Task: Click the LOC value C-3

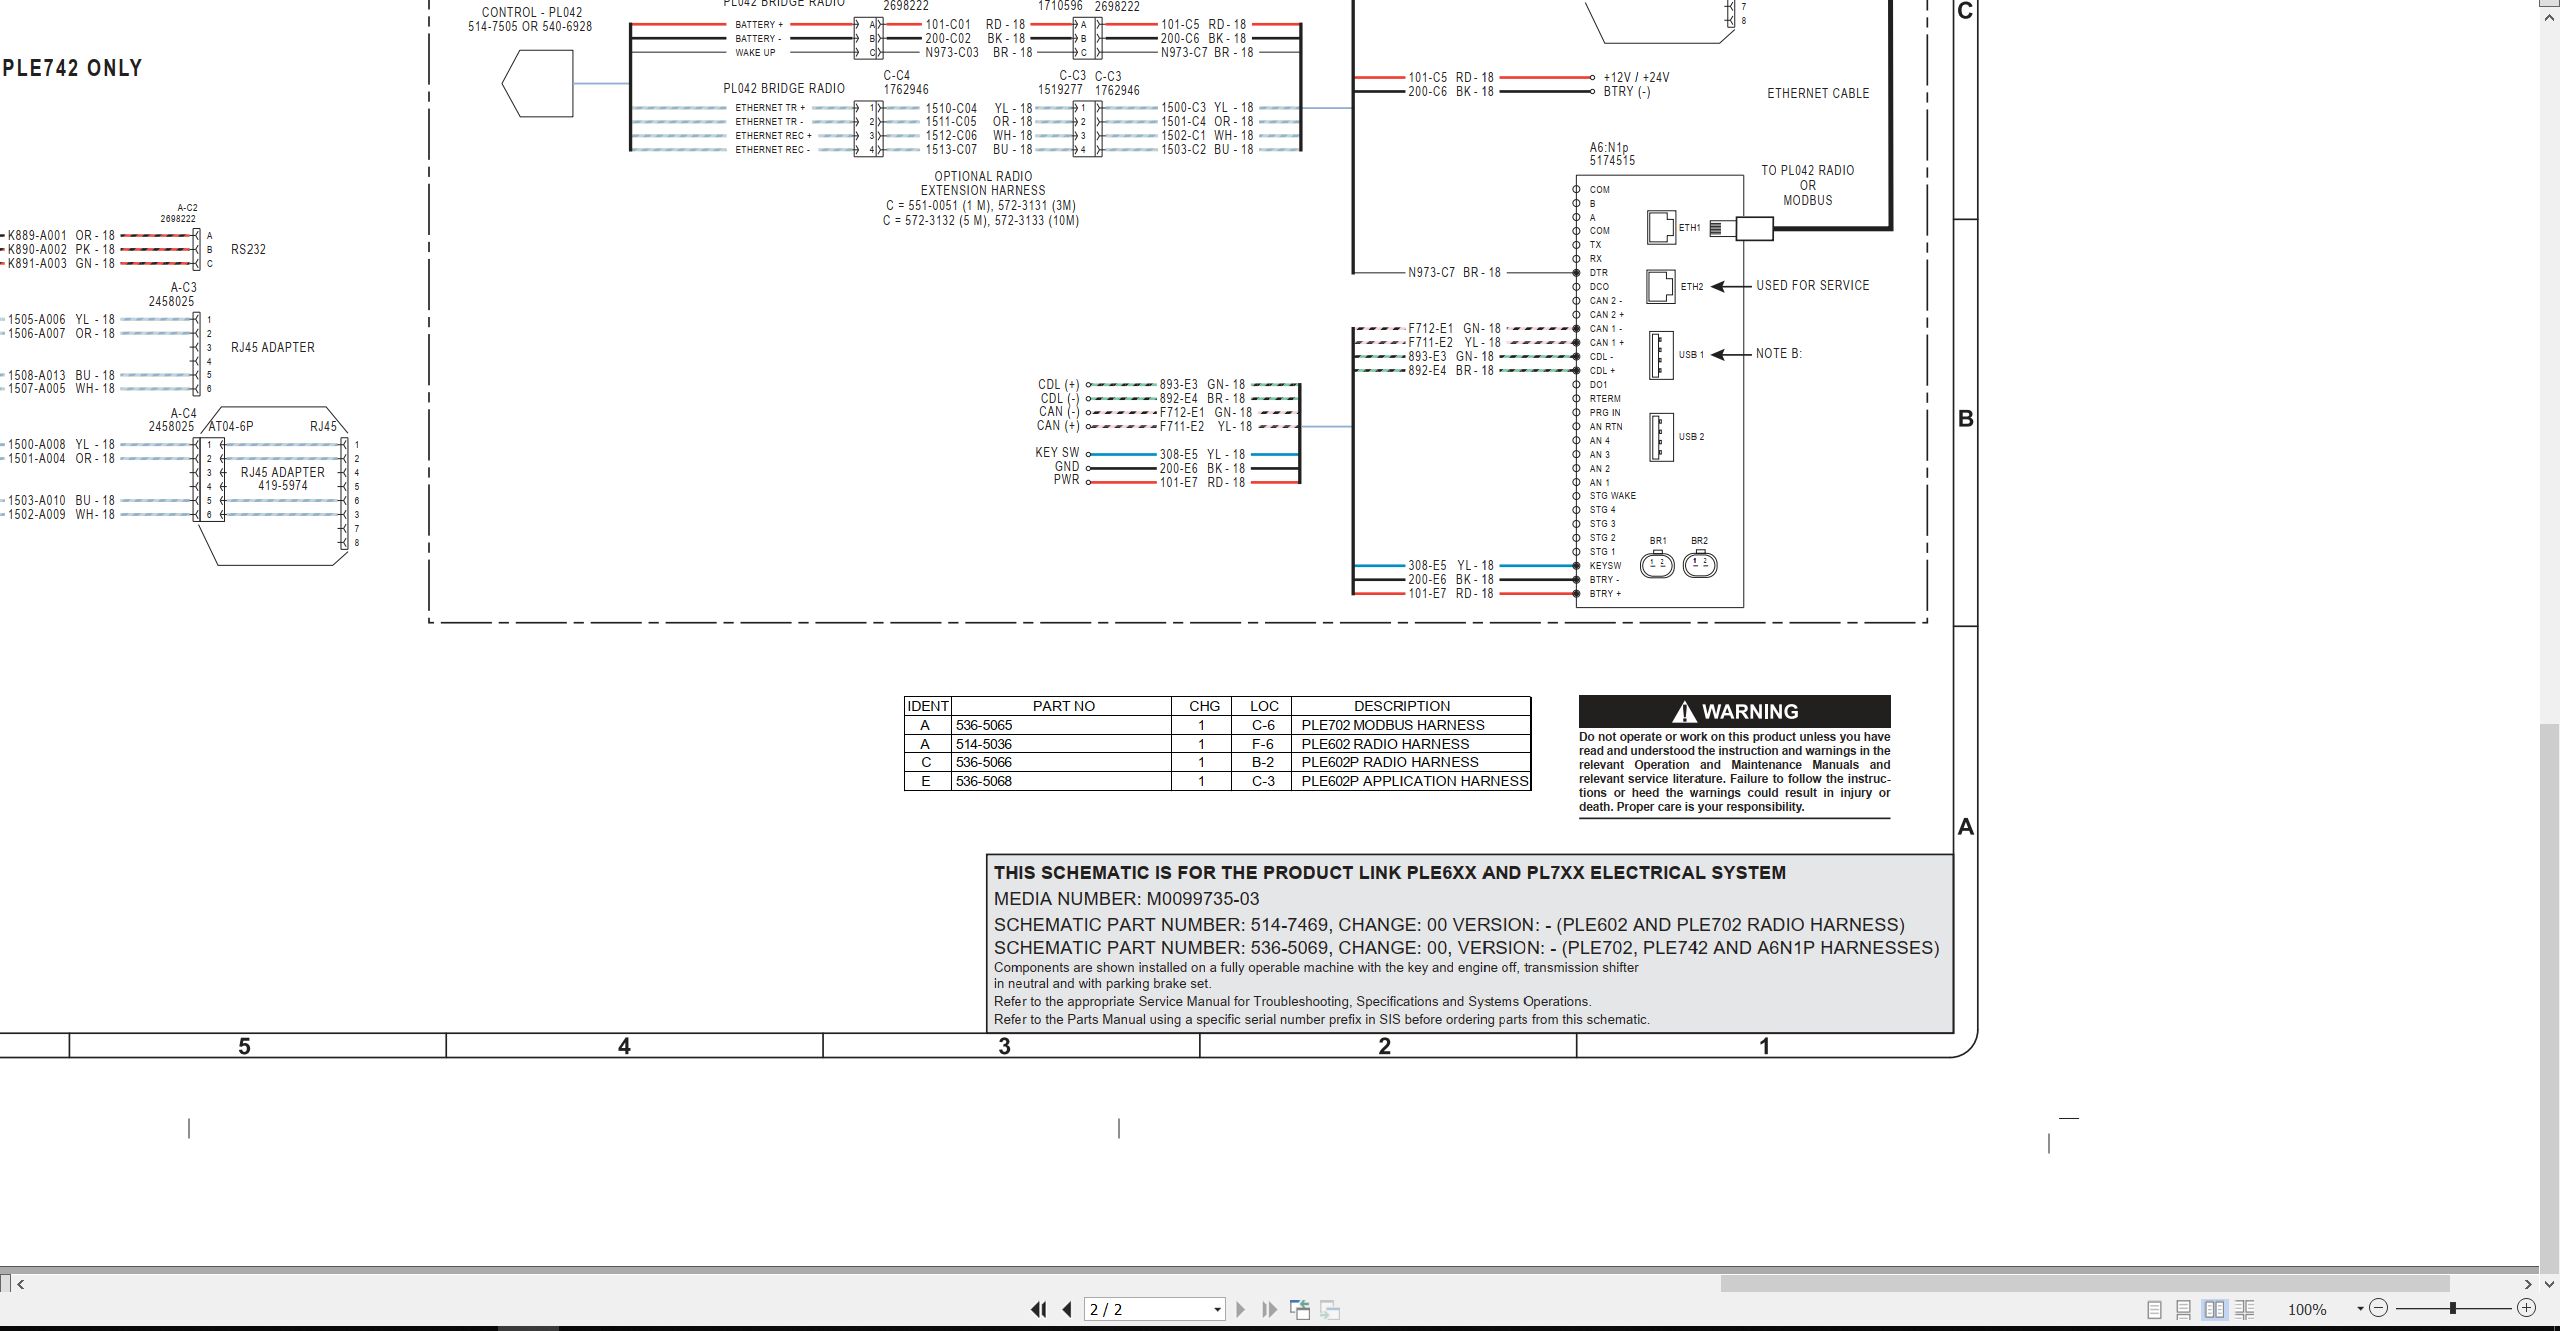Action: pyautogui.click(x=1263, y=781)
